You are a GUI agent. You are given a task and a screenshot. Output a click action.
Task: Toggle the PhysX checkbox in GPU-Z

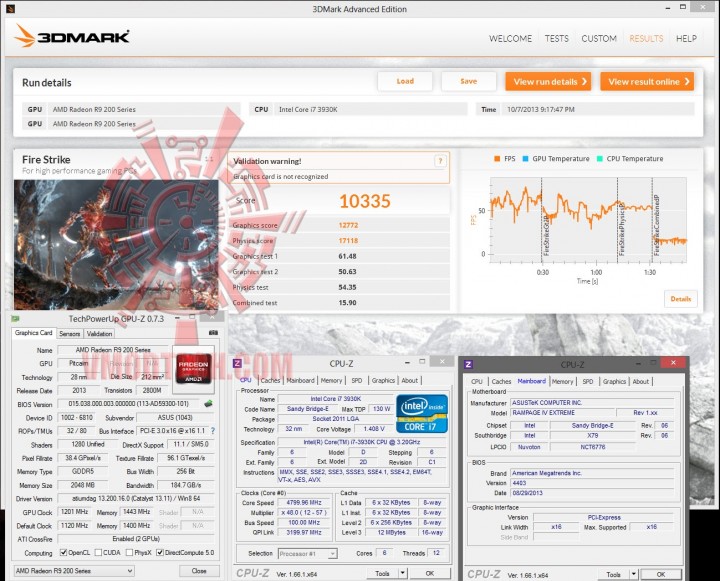[129, 553]
